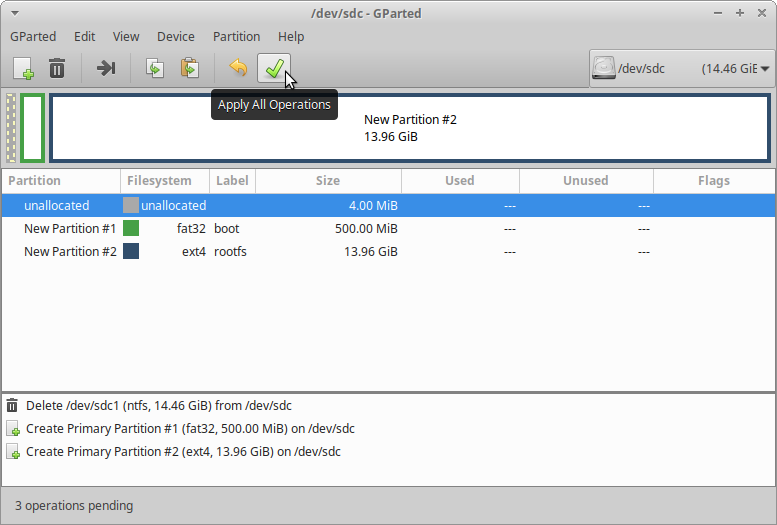777x525 pixels.
Task: Select green boot partition block in disk map
Action: tap(32, 128)
